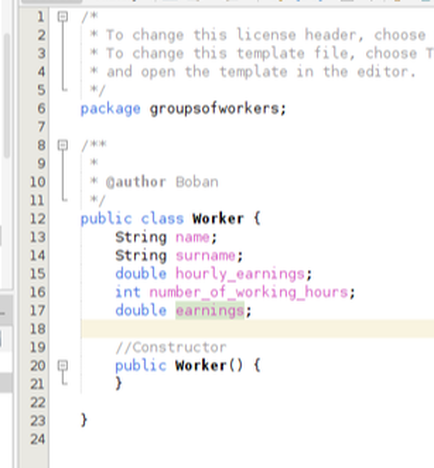Screen dimensions: 434x468
Task: Click the highlighted earnings variable
Action: click(210, 311)
